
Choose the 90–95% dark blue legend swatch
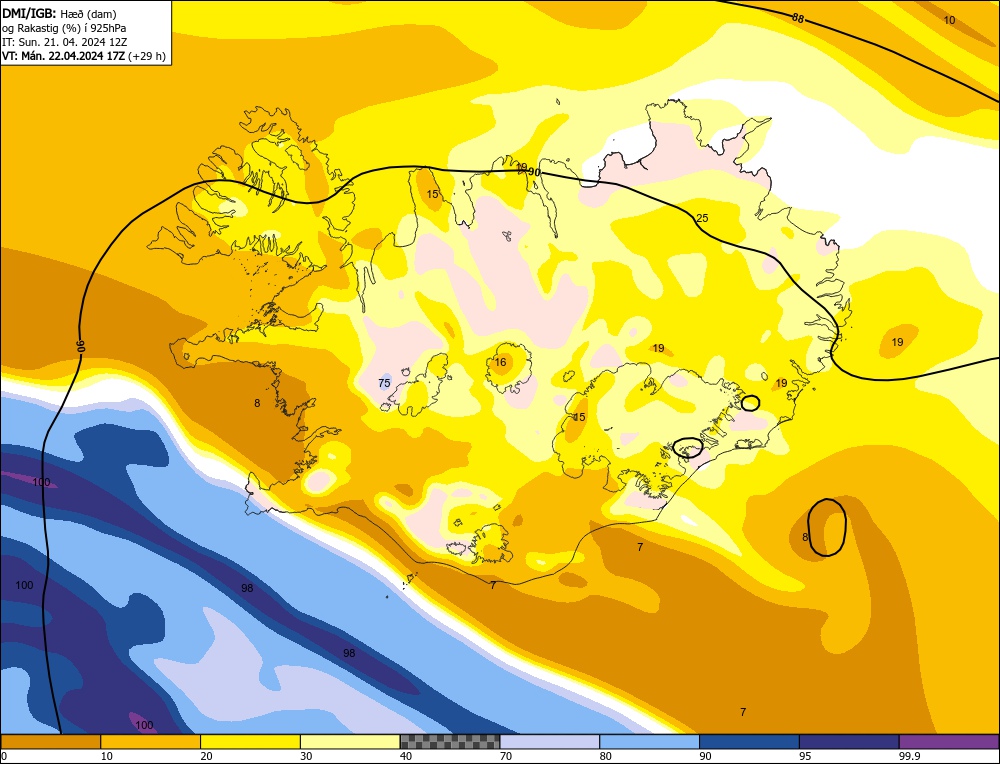[x=749, y=742]
